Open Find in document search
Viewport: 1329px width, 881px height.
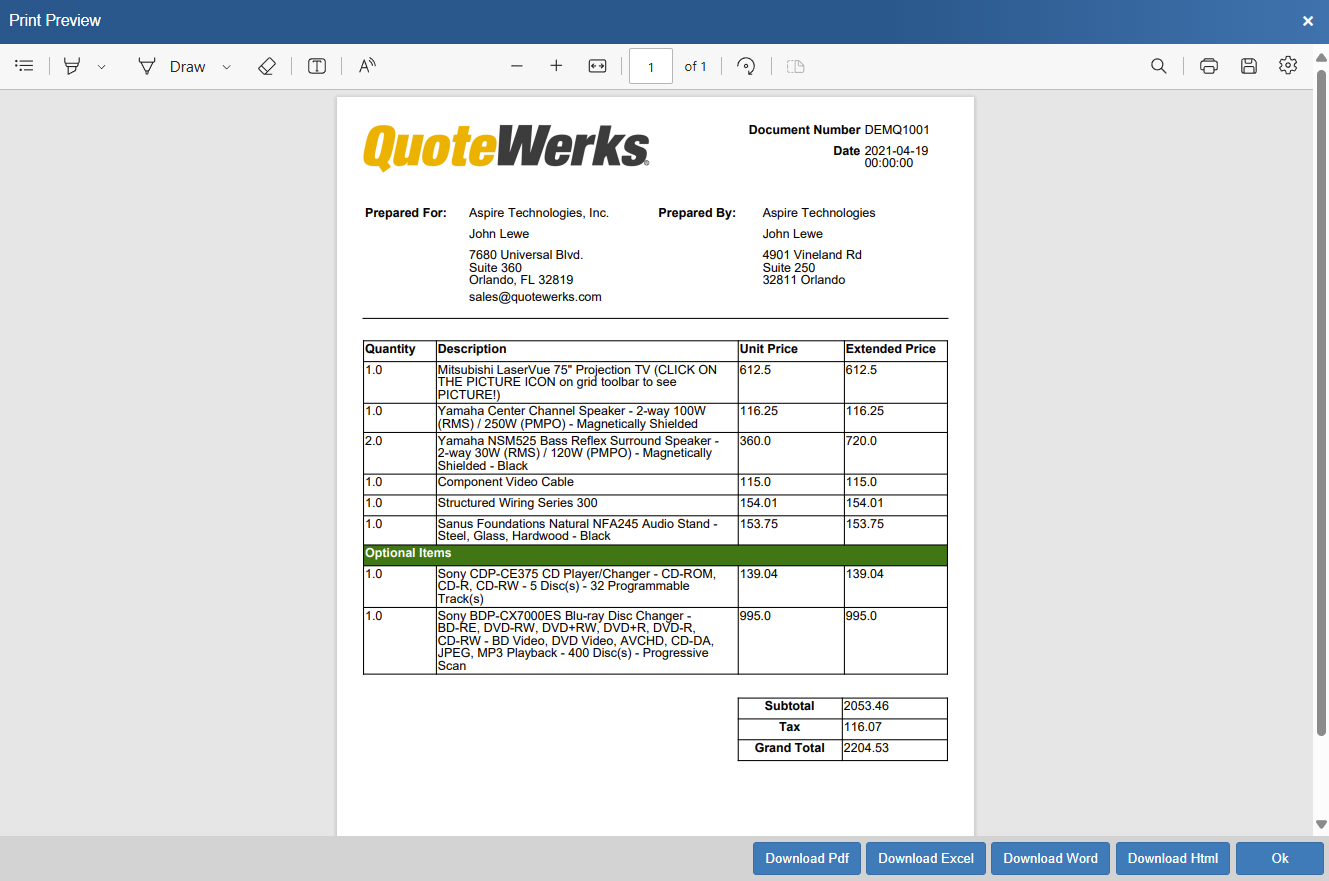(x=1158, y=66)
